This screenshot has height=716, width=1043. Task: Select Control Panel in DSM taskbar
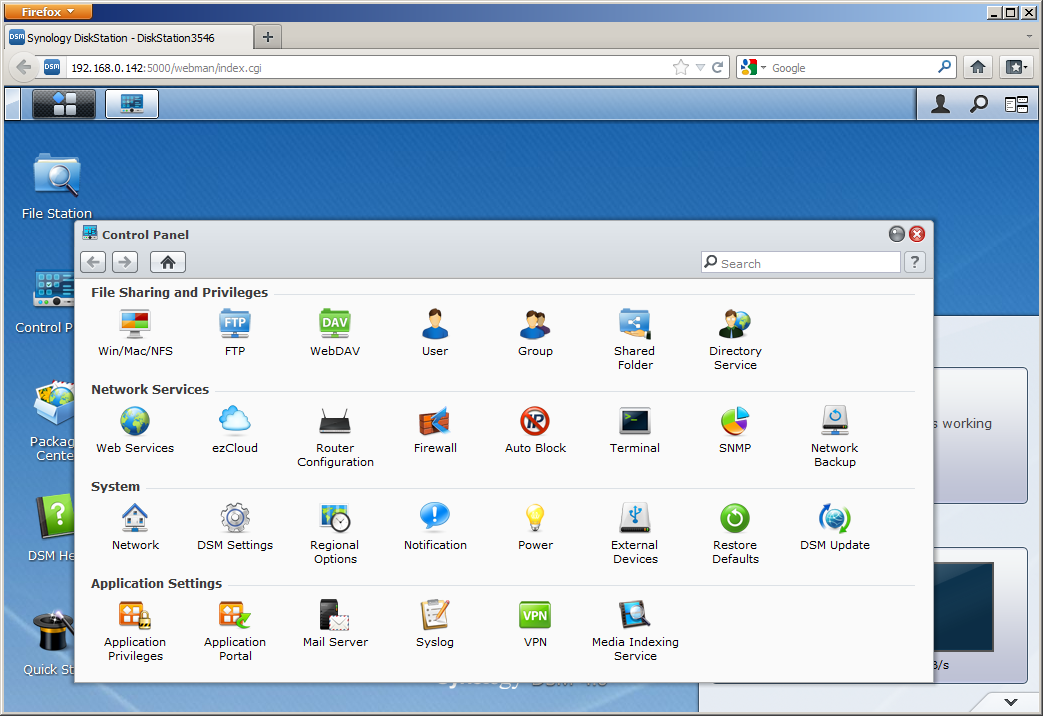coord(132,104)
